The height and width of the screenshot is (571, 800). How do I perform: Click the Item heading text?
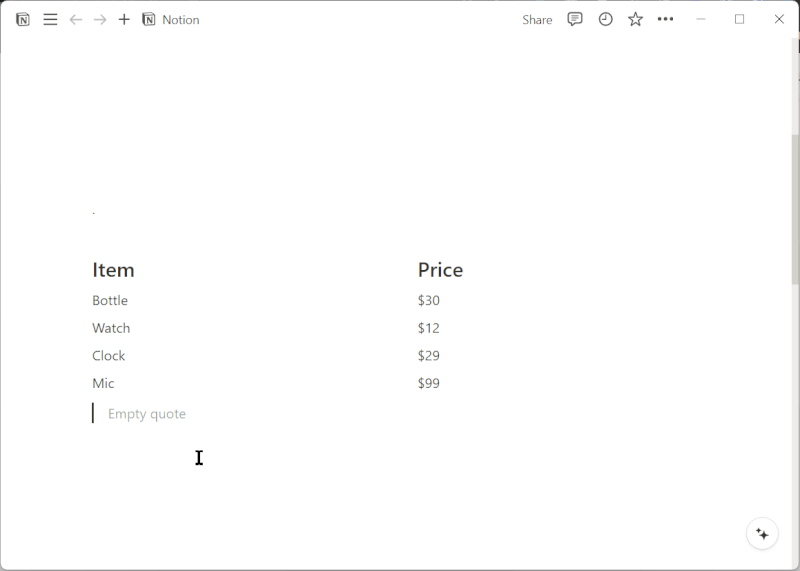point(113,270)
